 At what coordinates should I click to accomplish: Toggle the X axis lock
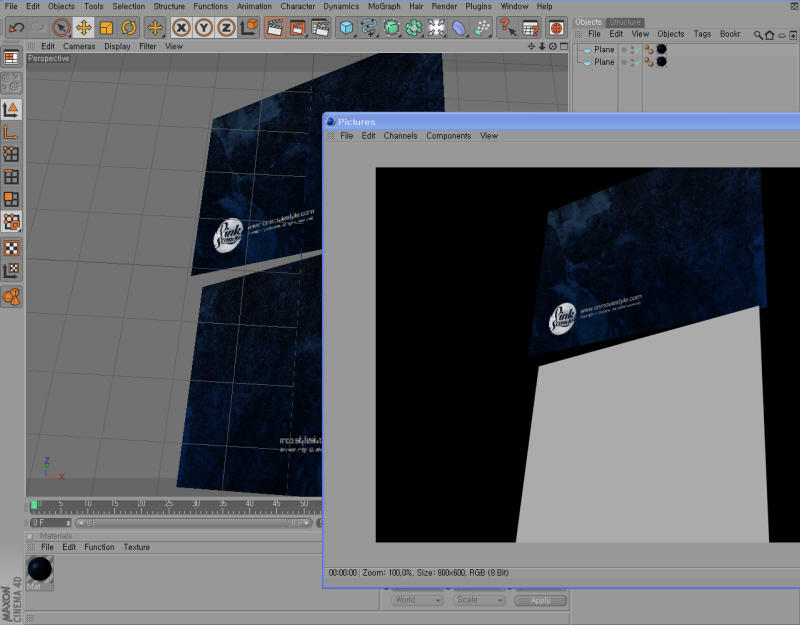point(181,27)
